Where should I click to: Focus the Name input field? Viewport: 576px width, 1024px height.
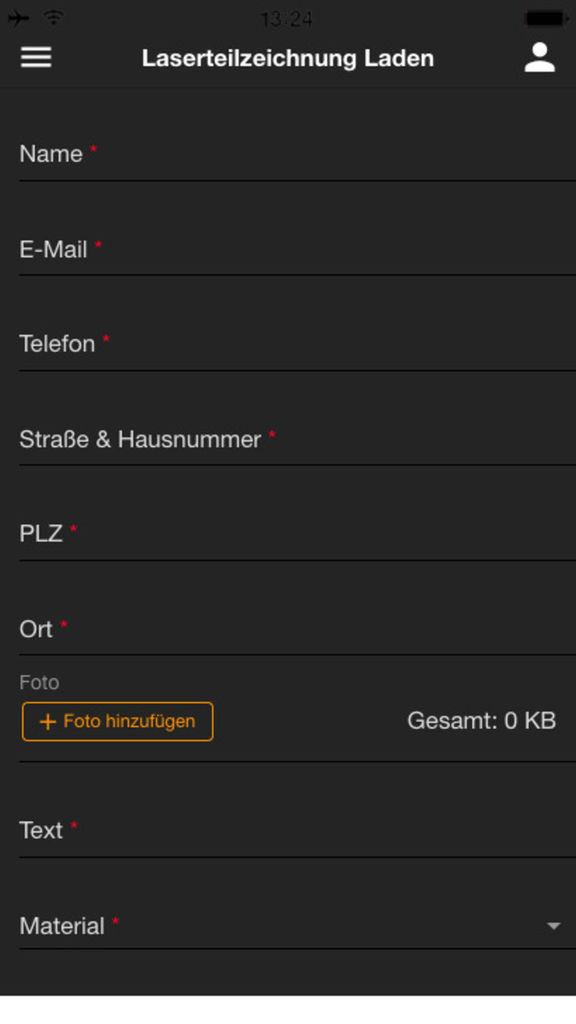[x=297, y=154]
